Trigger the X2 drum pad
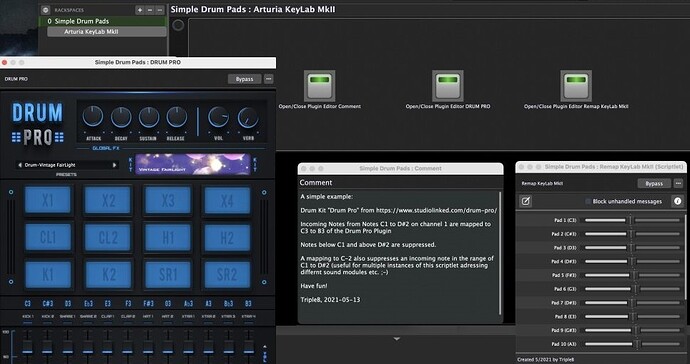Image resolution: width=690 pixels, height=364 pixels. pos(108,200)
